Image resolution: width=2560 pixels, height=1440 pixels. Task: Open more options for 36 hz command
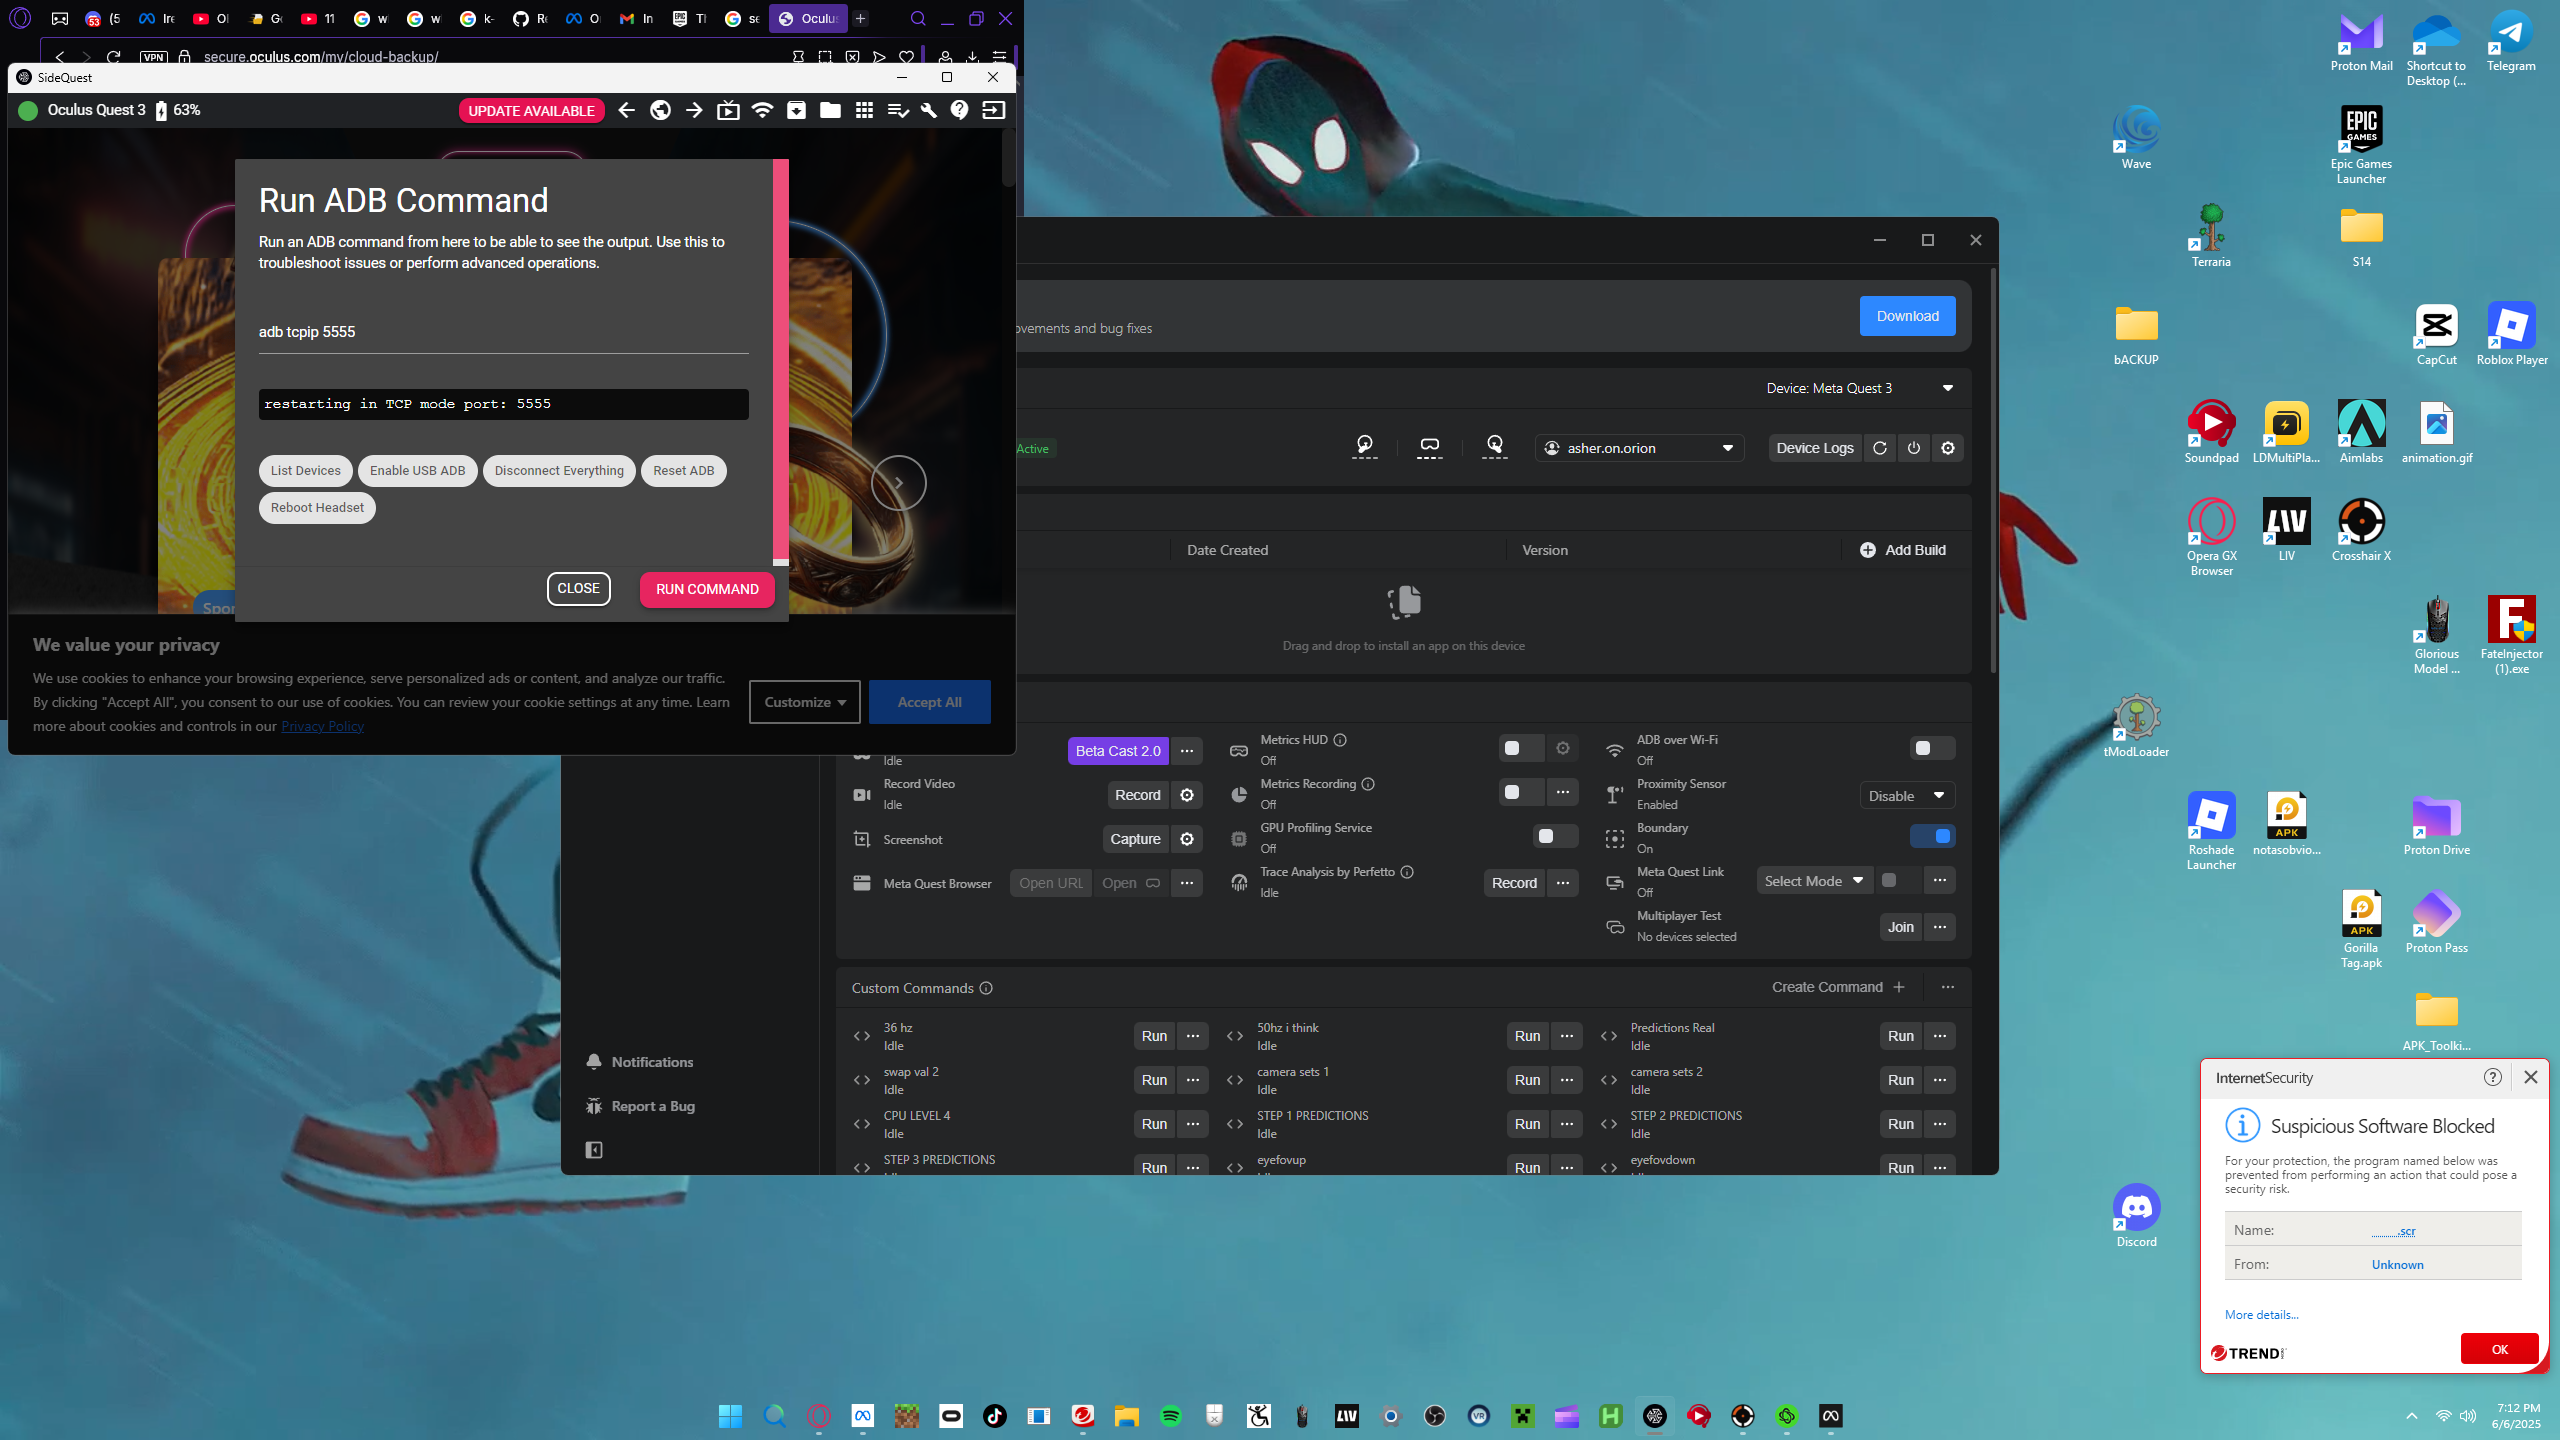pos(1193,1036)
